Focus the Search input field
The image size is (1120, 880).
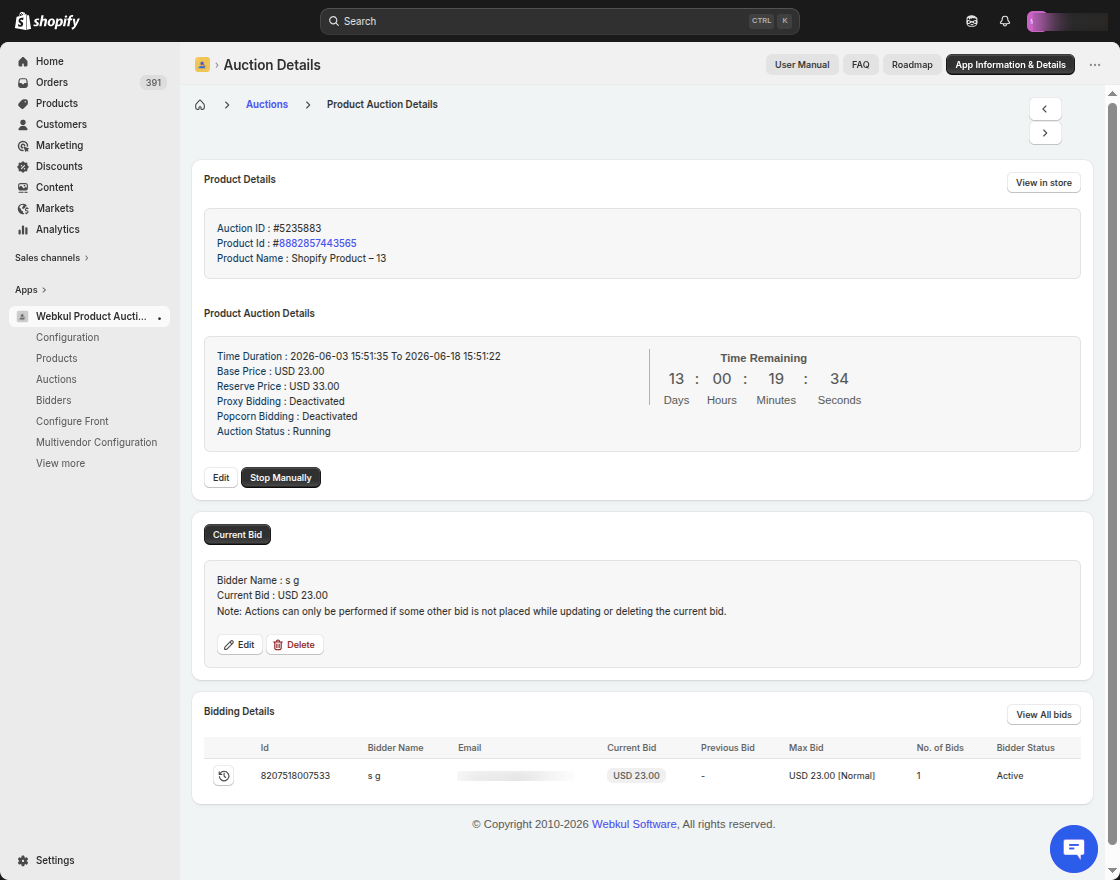559,21
